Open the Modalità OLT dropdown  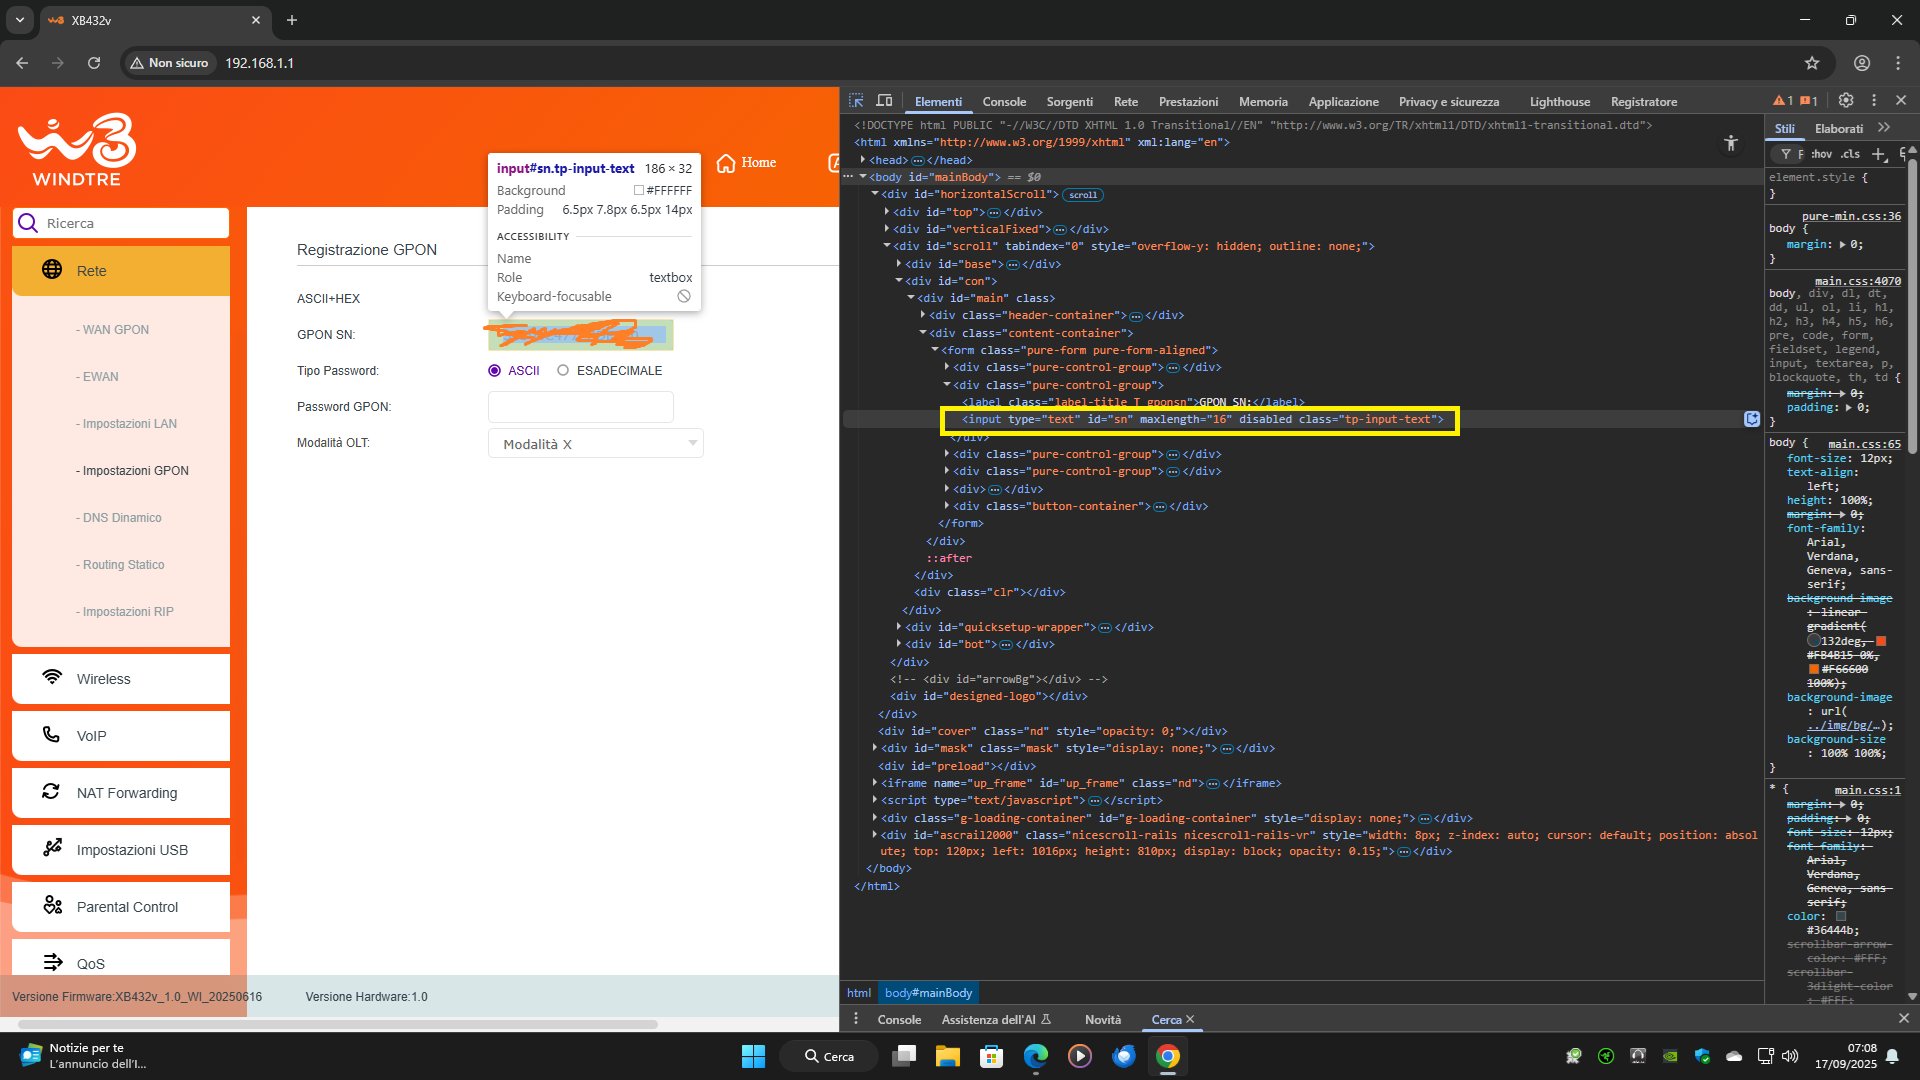pos(596,444)
